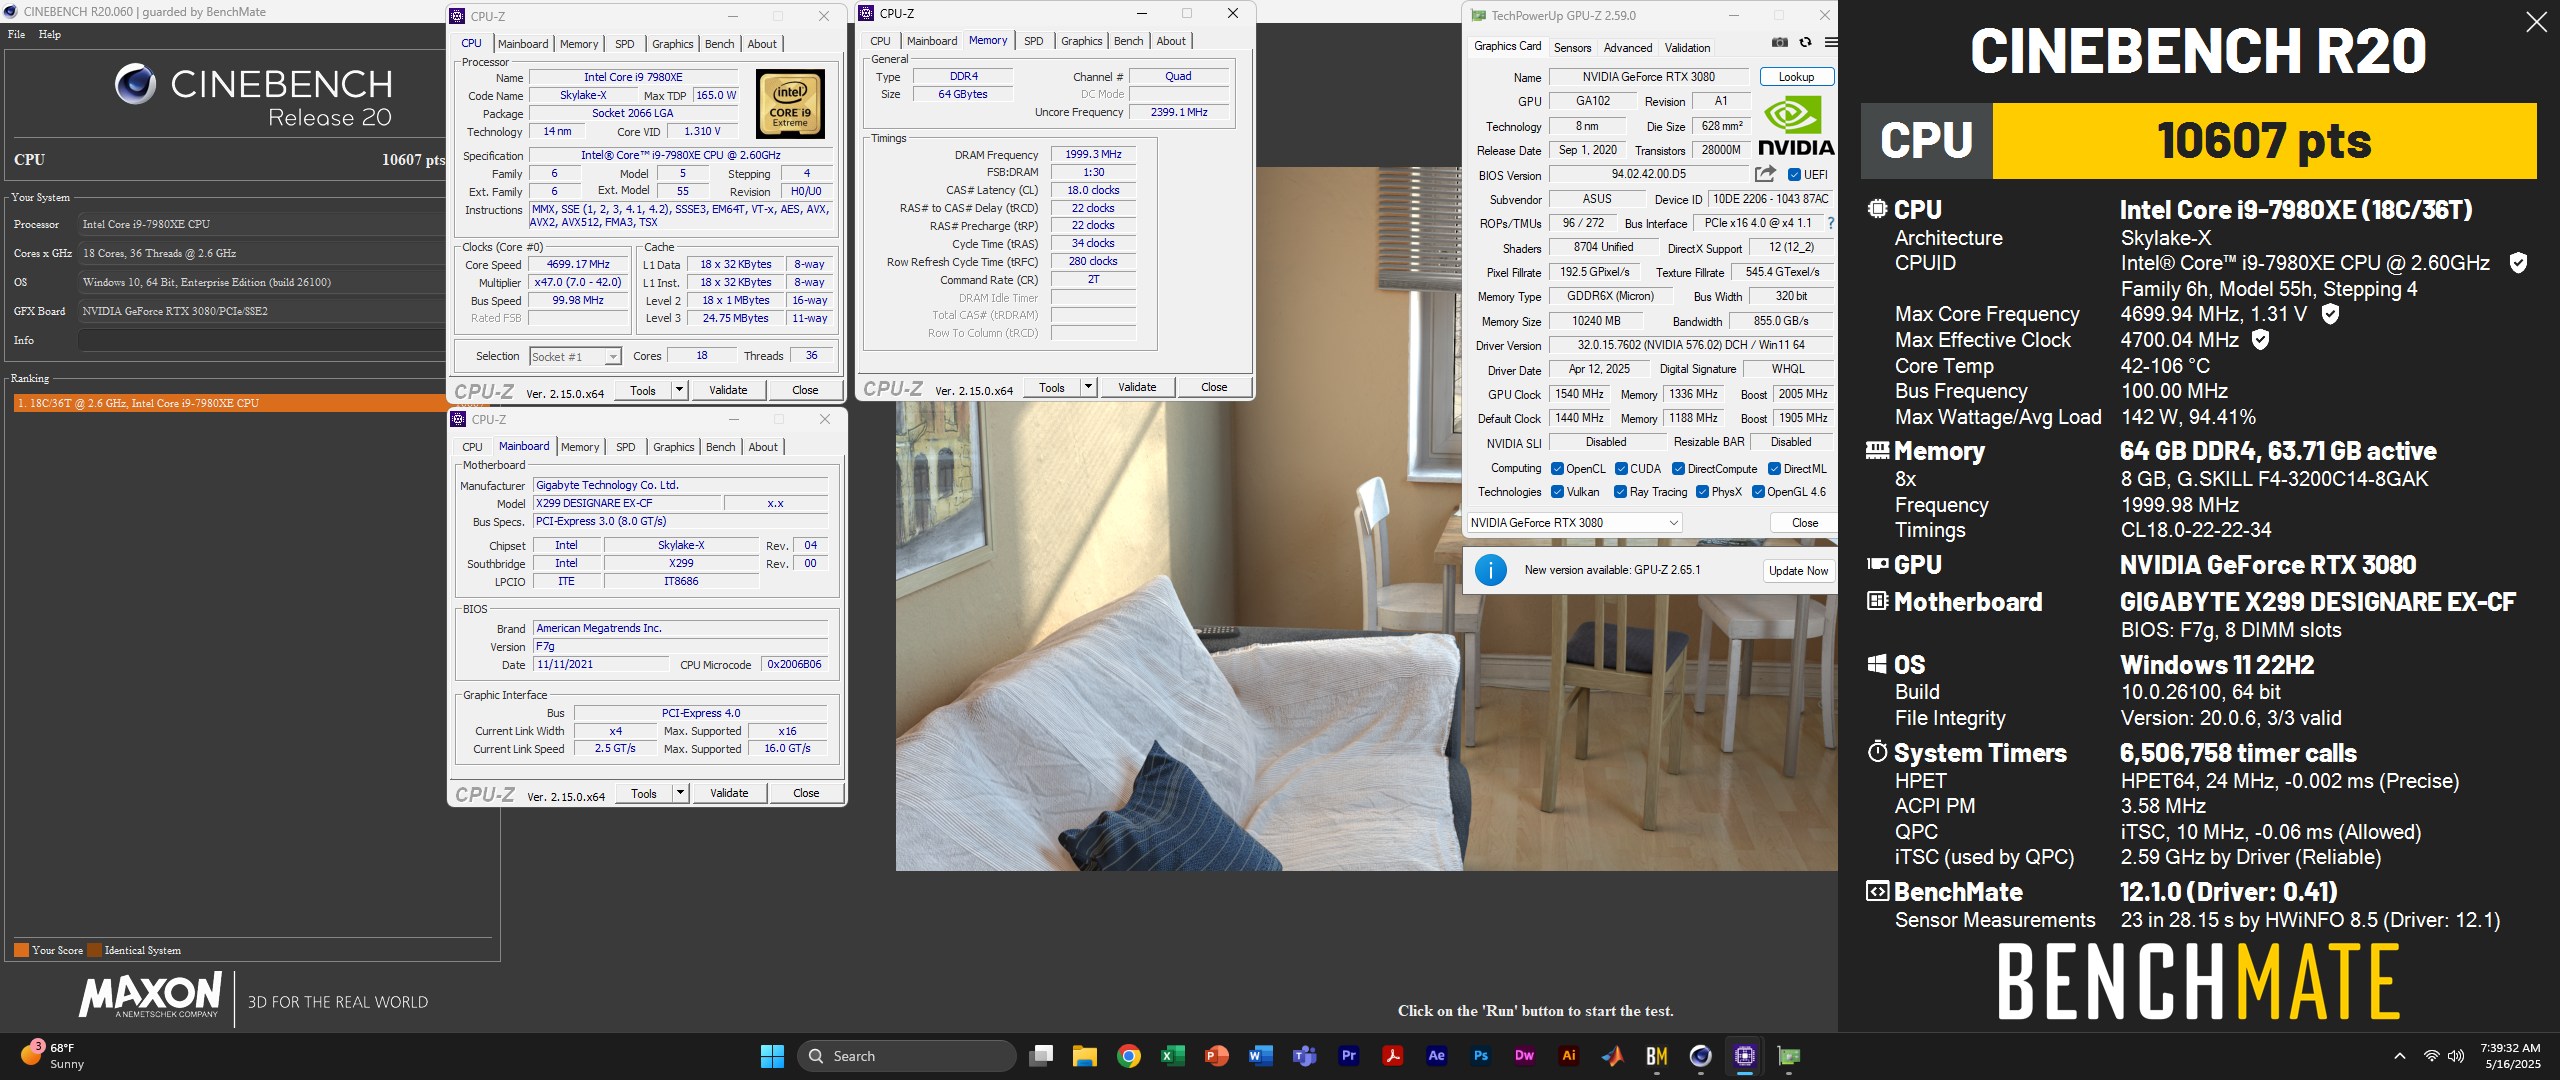Toggle the CUDA checkbox
The width and height of the screenshot is (2560, 1080).
click(1621, 469)
